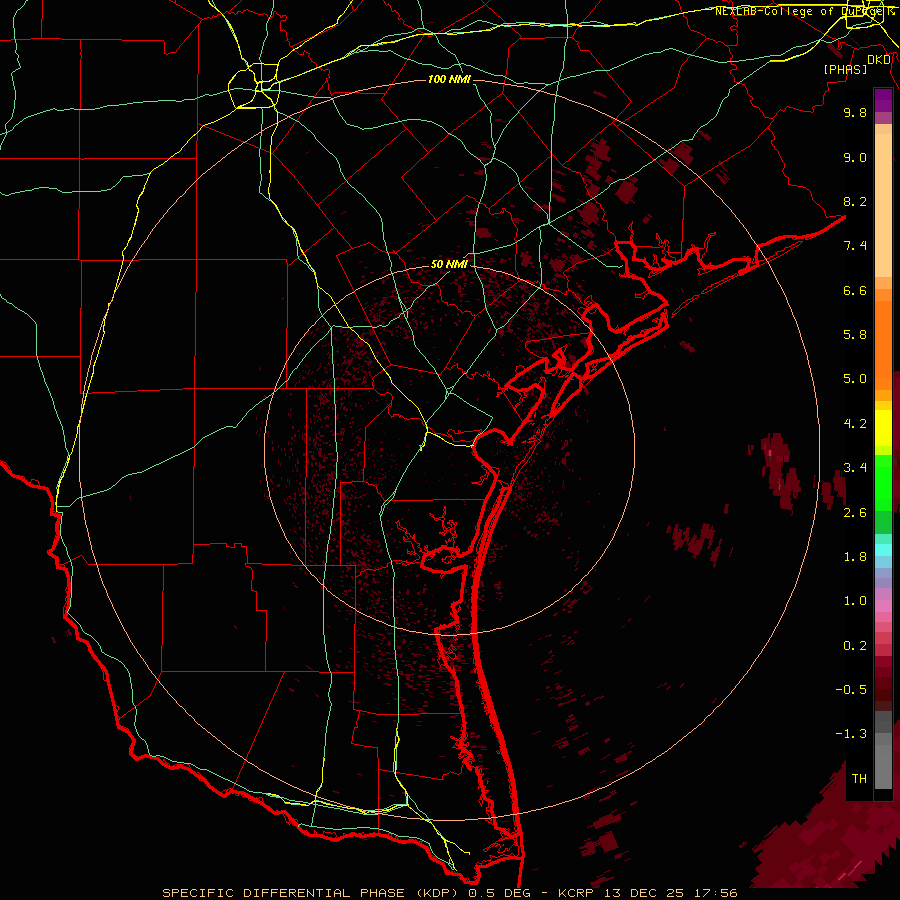
Task: Click the 1.0 value on the color scale
Action: point(855,601)
